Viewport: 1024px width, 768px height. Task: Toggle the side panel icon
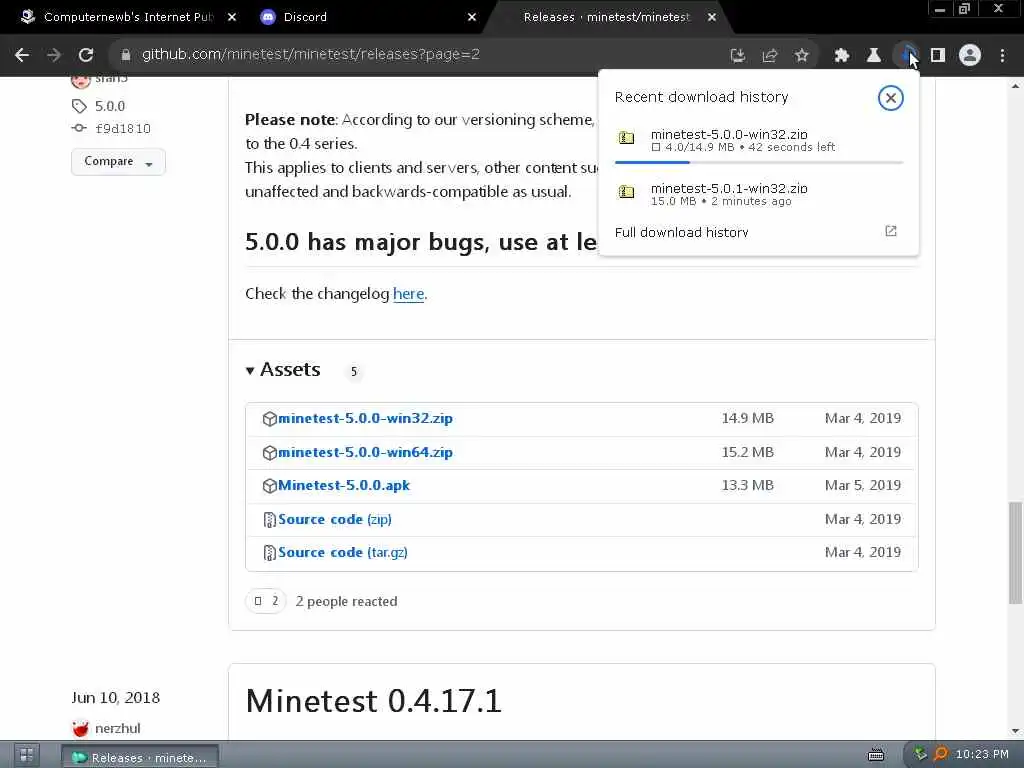938,56
